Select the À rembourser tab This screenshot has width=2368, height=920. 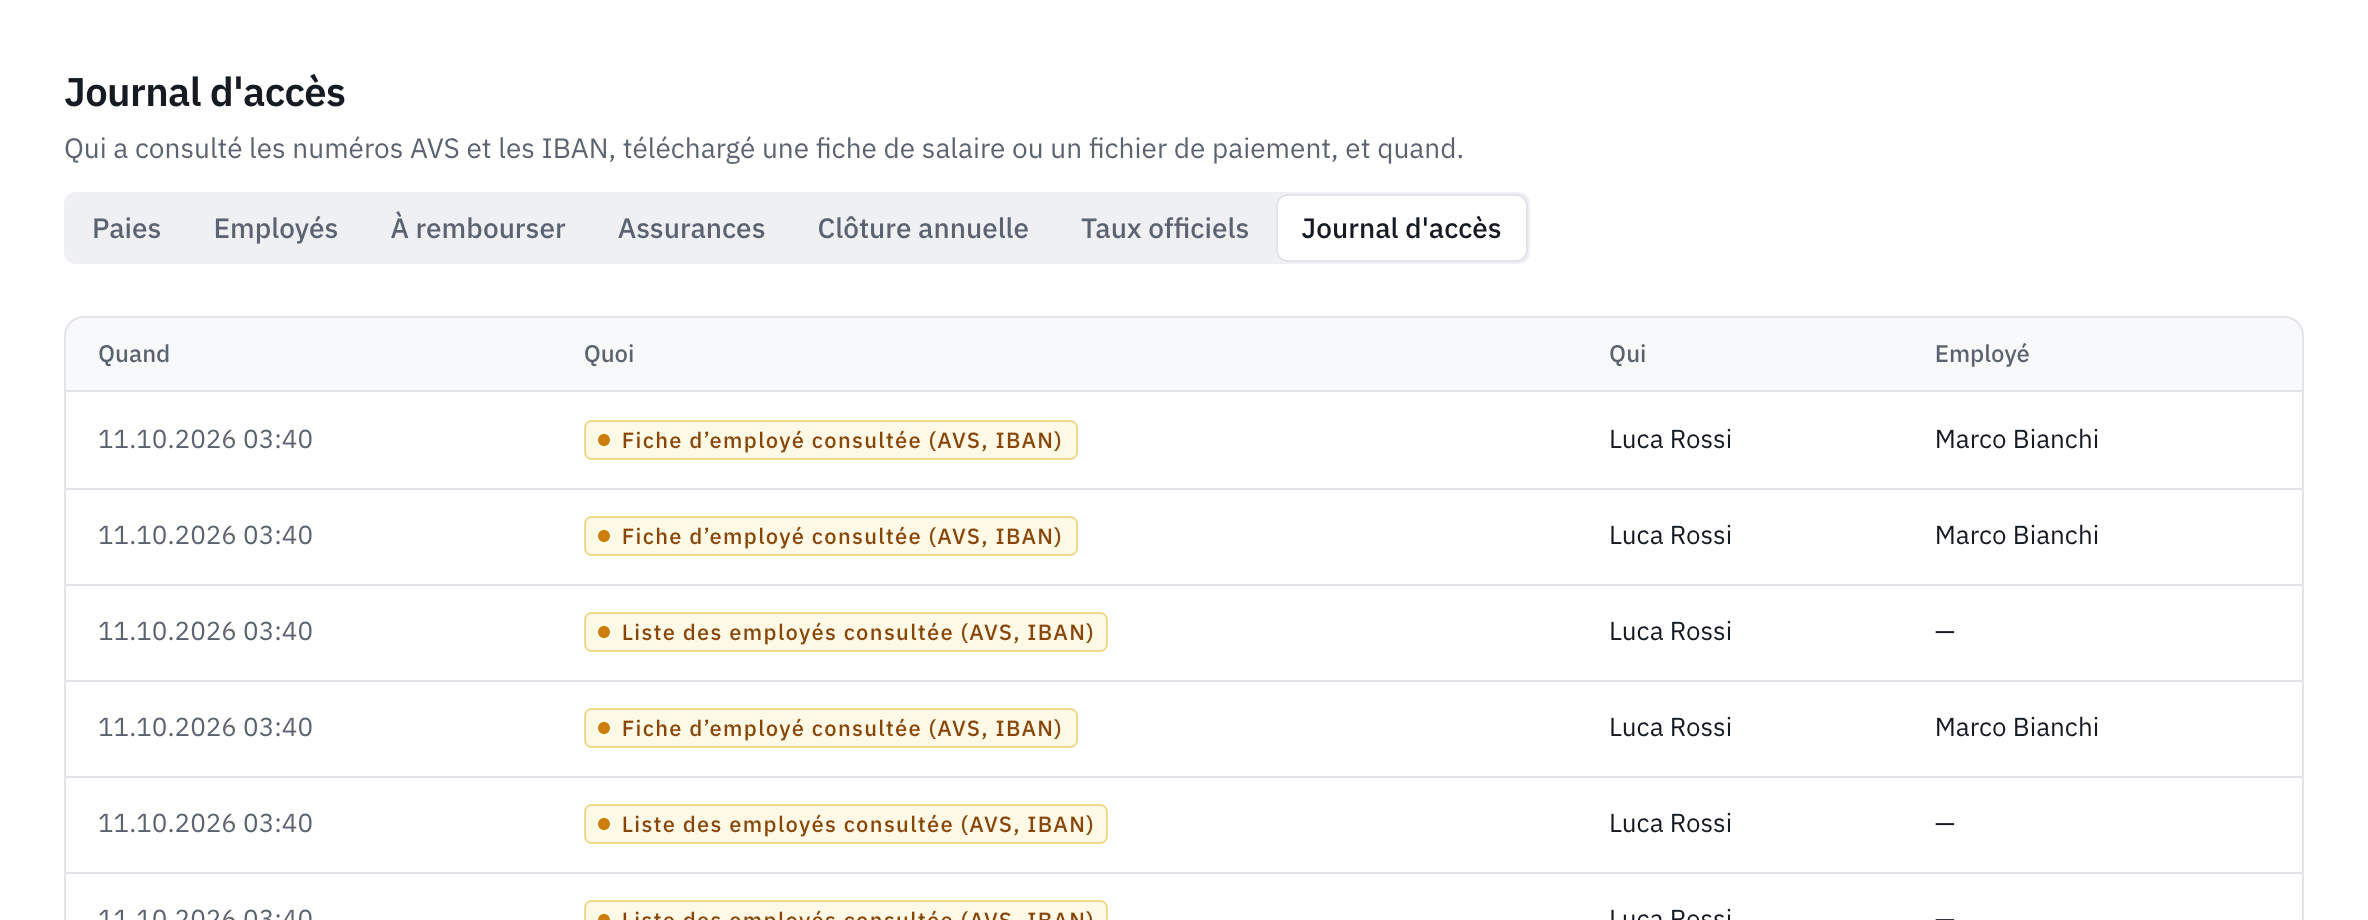(478, 228)
